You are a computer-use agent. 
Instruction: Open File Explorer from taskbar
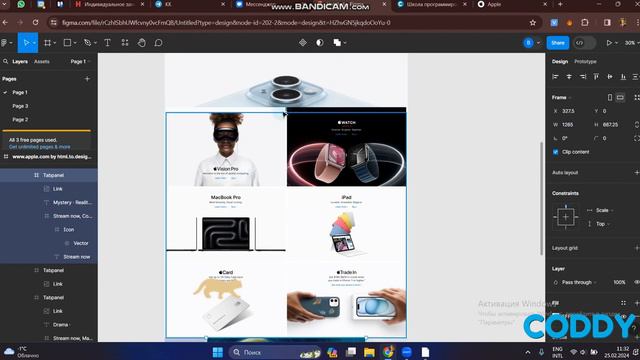tap(369, 352)
